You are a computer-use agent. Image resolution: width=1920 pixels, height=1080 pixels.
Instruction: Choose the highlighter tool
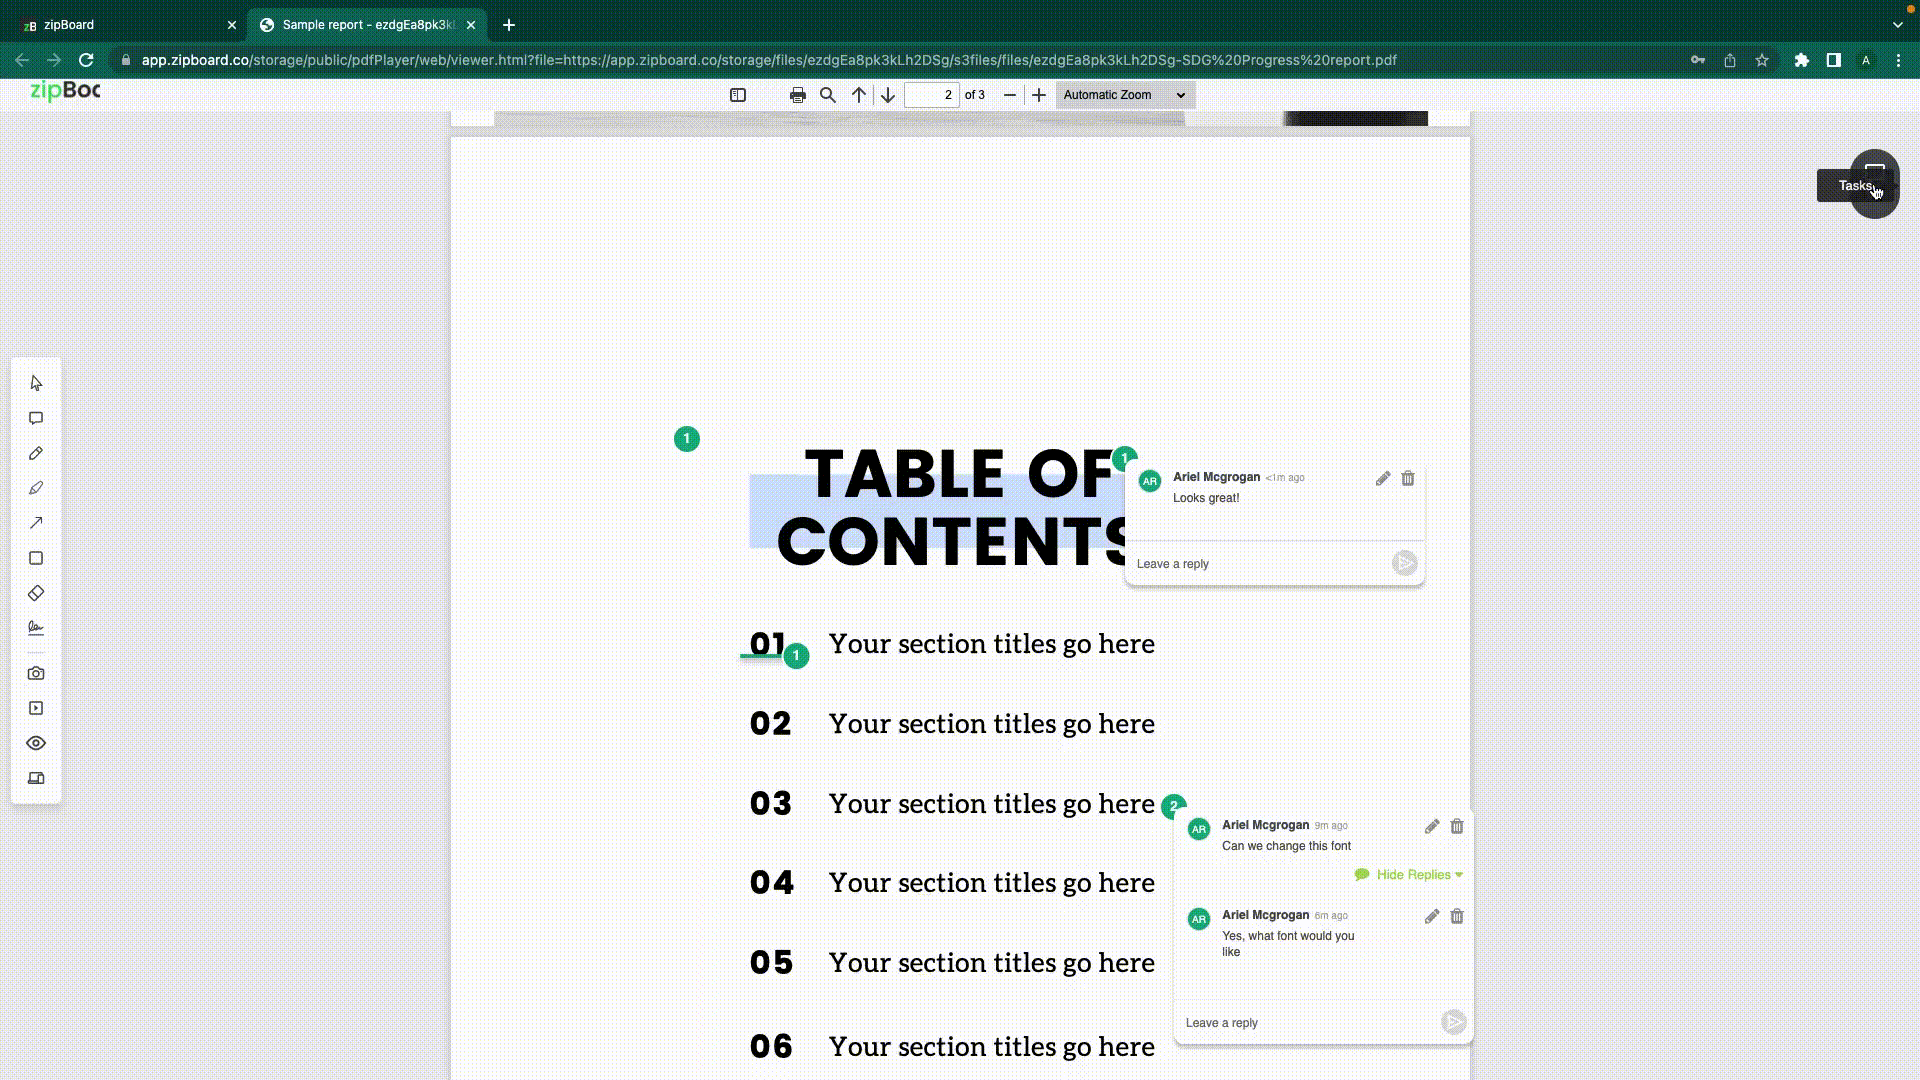coord(36,488)
